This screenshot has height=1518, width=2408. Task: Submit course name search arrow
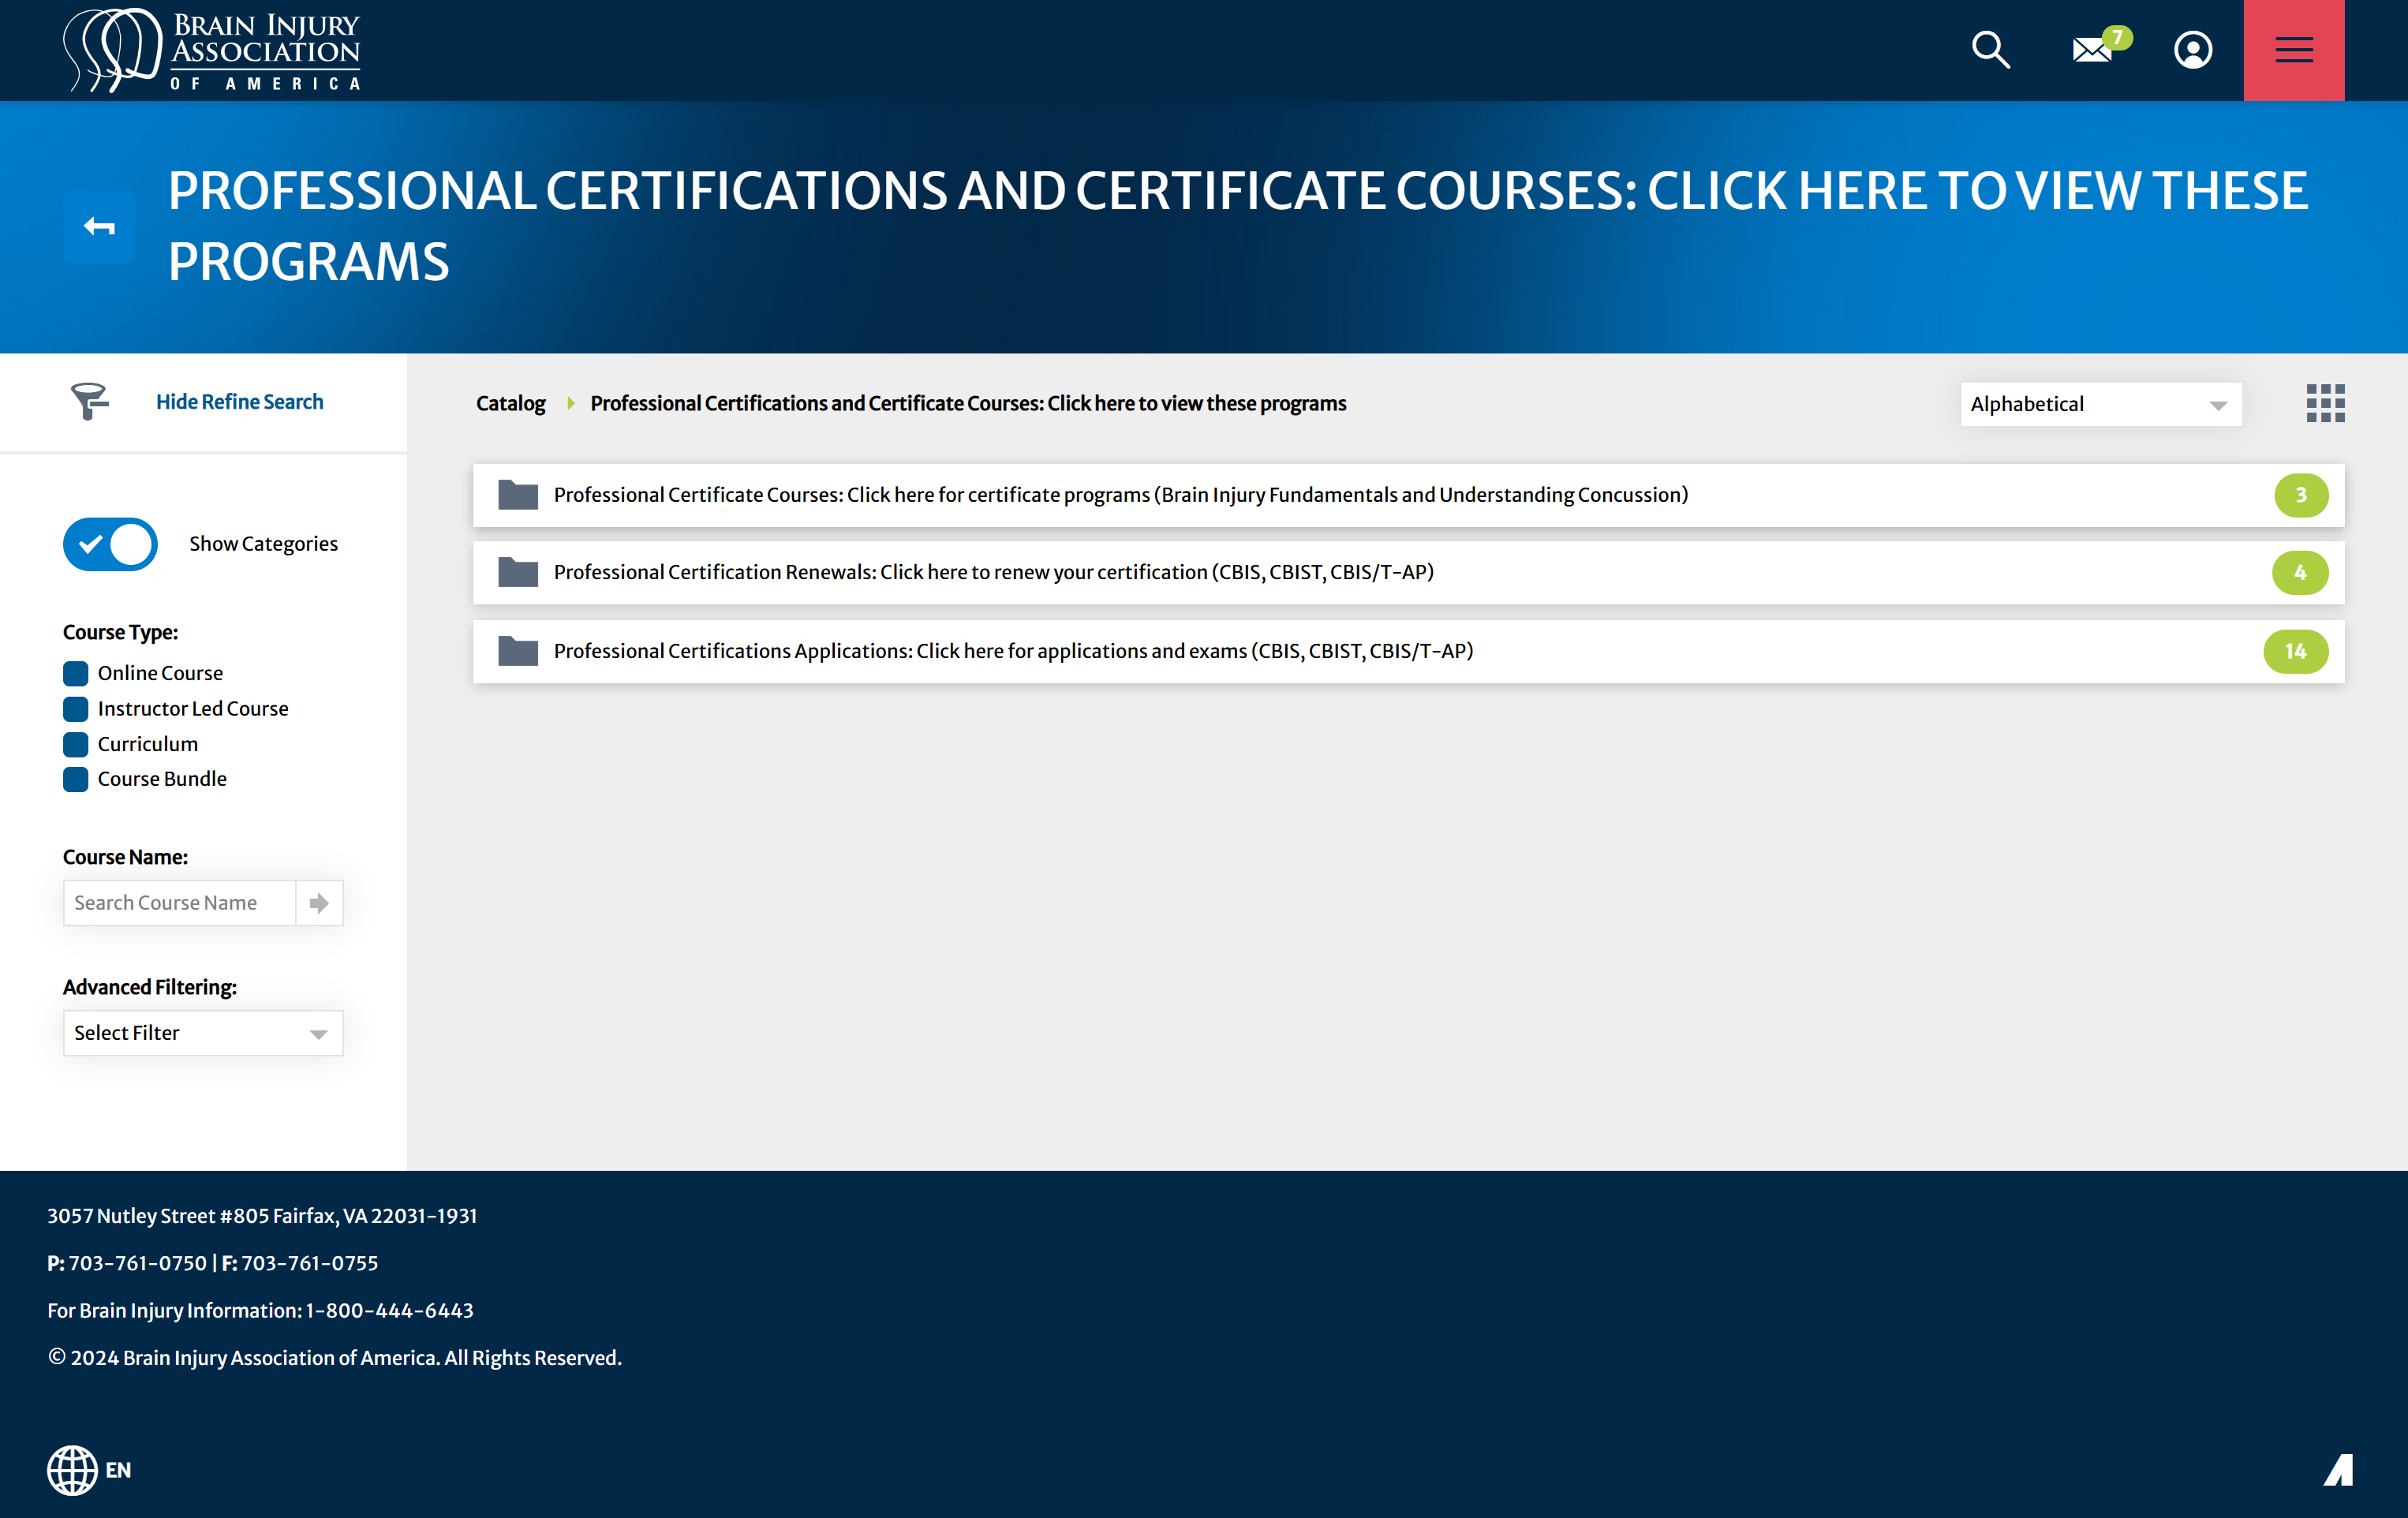click(x=319, y=903)
